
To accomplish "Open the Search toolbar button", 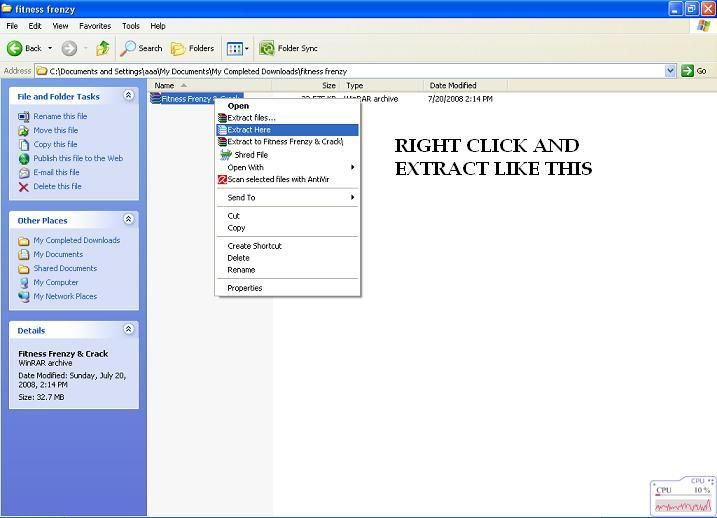I will pyautogui.click(x=141, y=48).
